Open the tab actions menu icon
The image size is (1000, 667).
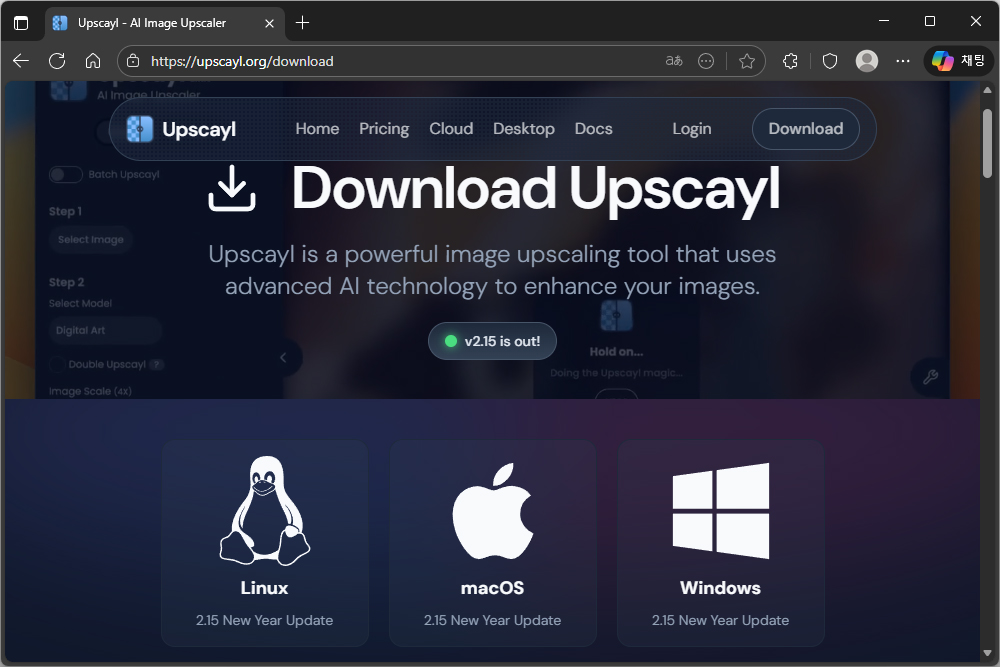21,23
